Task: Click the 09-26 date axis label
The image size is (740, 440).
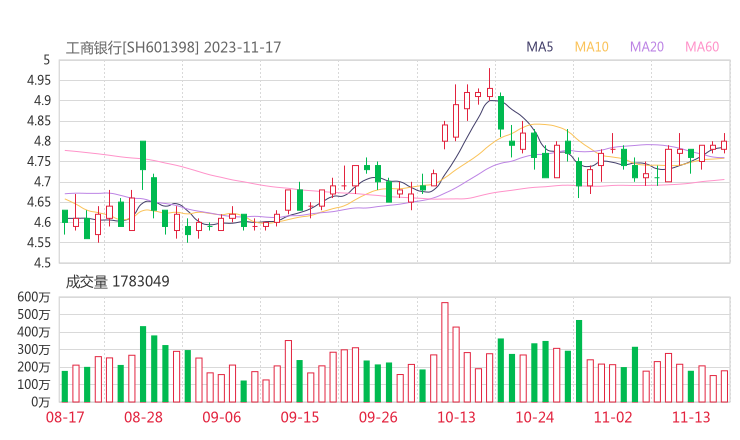Action: pos(378,417)
